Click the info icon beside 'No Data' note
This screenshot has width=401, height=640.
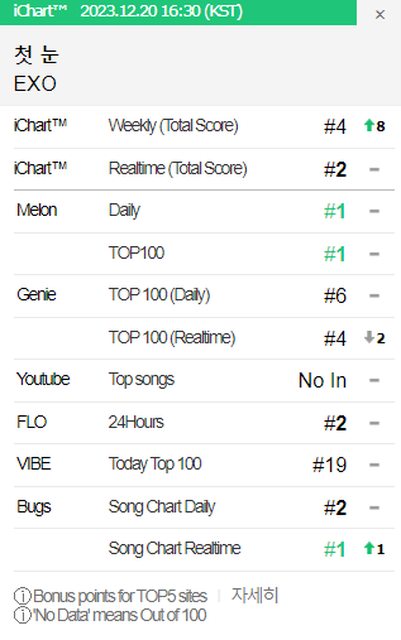coord(22,615)
